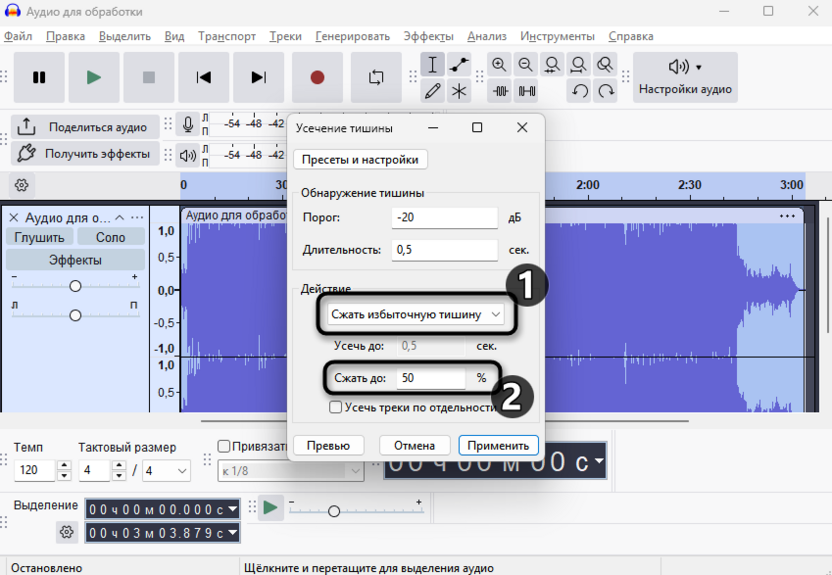
Task: Open the 'Генерировать' menu
Action: coord(352,36)
